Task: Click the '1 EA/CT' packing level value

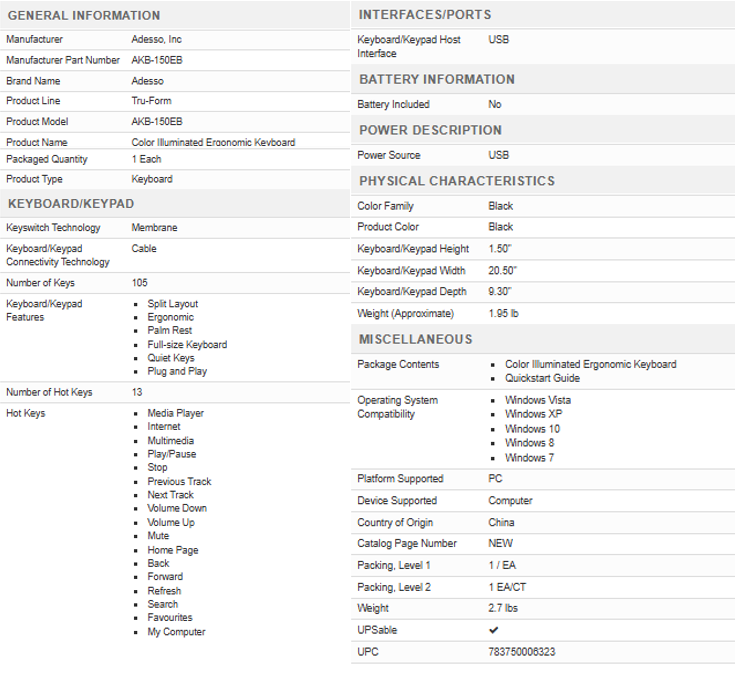Action: coord(507,587)
